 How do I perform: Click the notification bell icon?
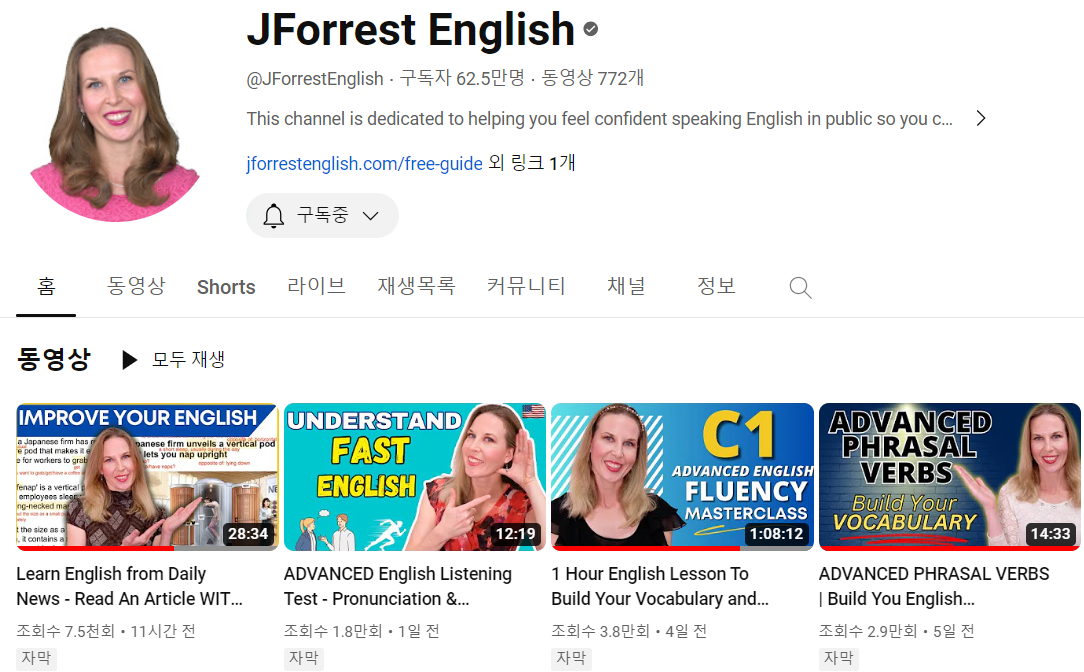[274, 216]
